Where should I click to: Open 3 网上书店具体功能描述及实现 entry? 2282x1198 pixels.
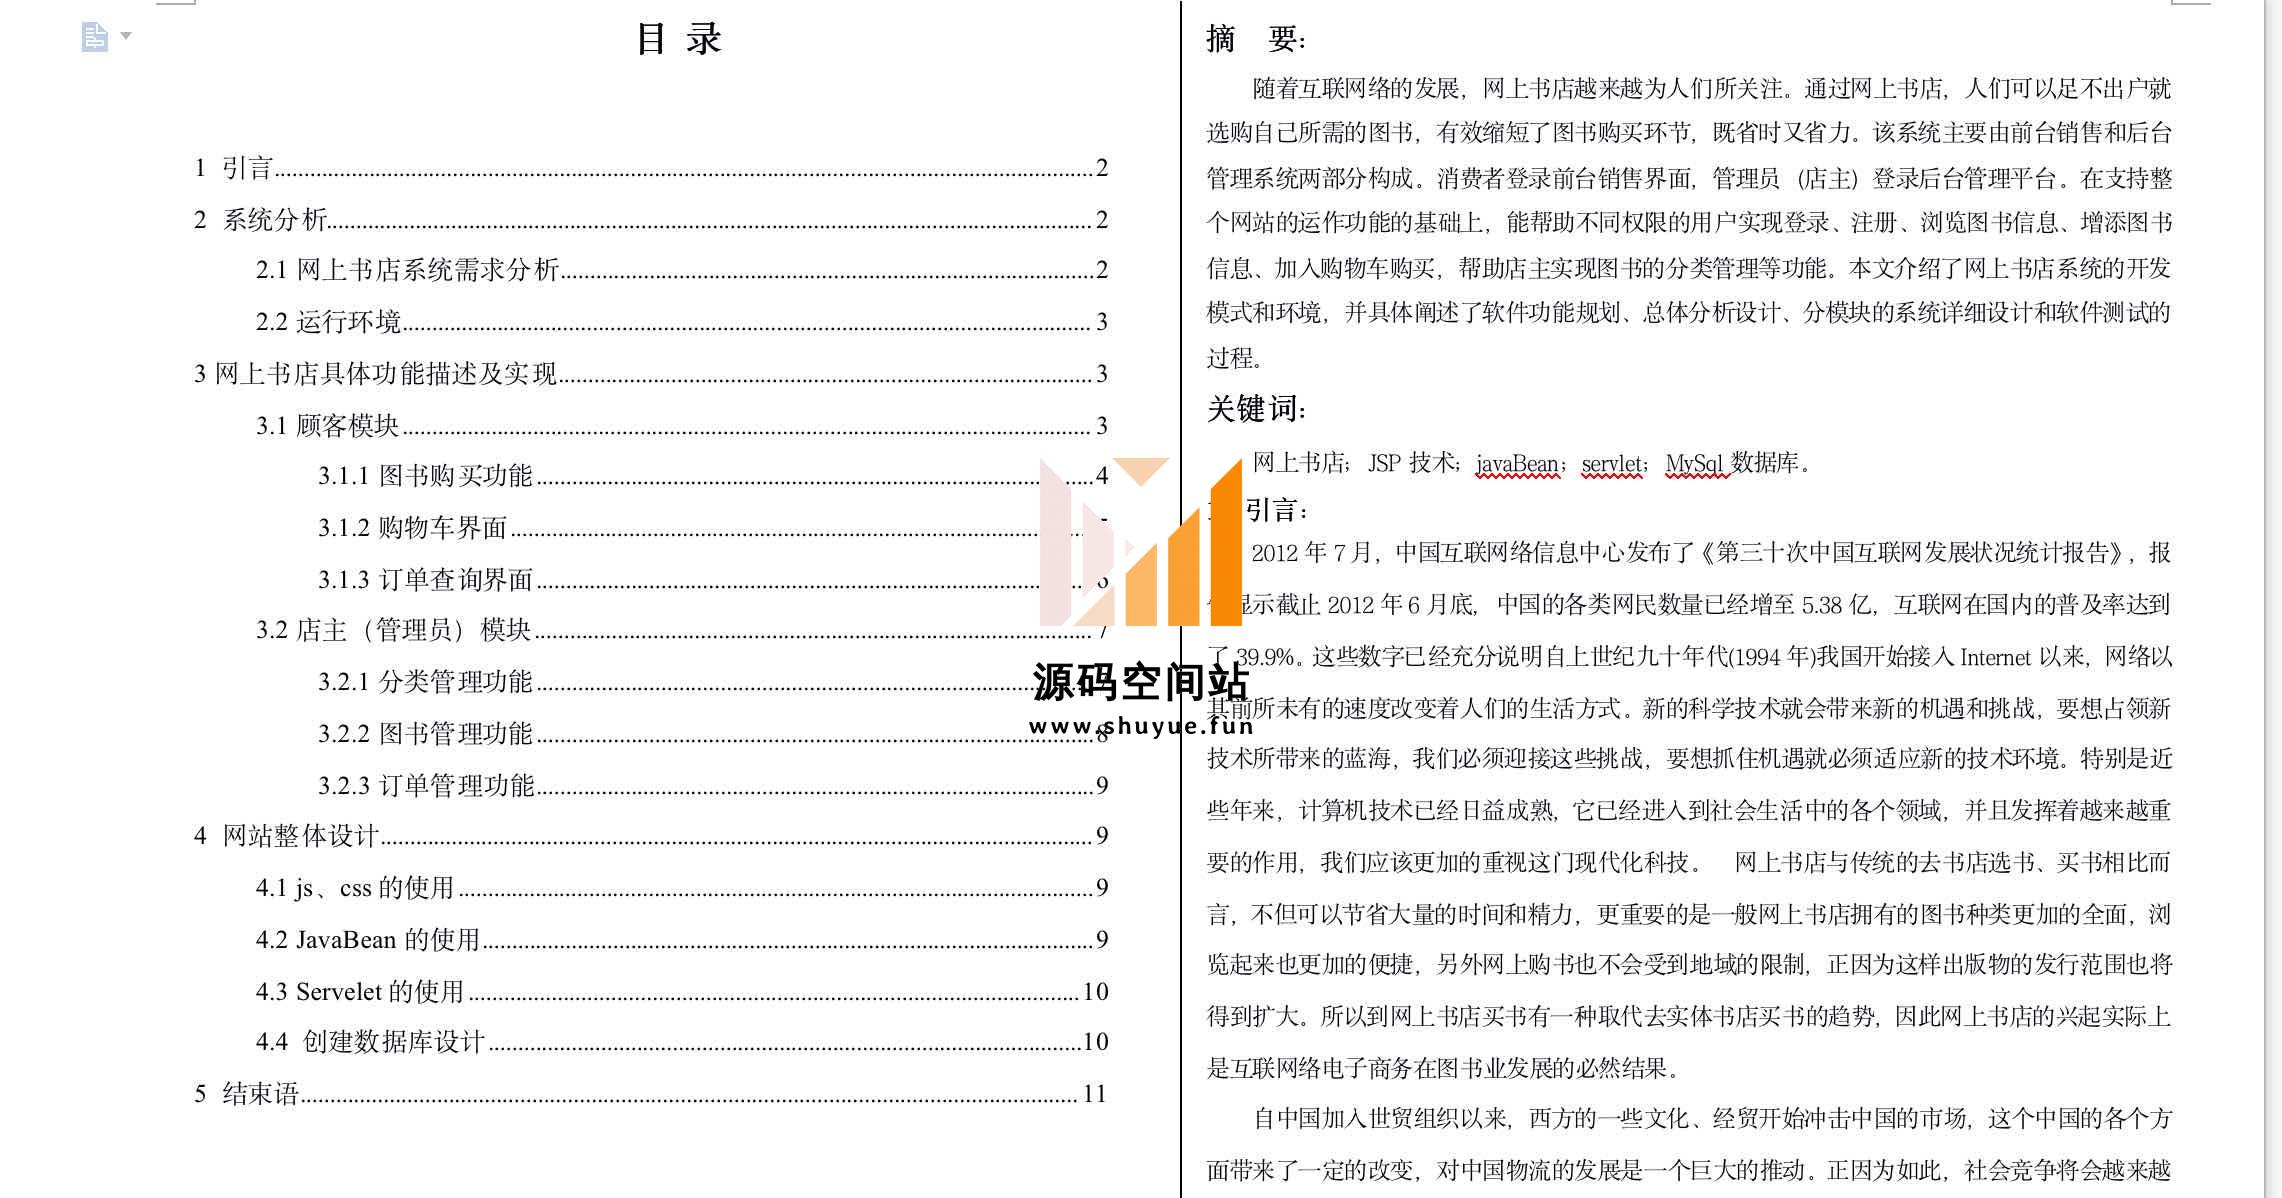pyautogui.click(x=375, y=374)
